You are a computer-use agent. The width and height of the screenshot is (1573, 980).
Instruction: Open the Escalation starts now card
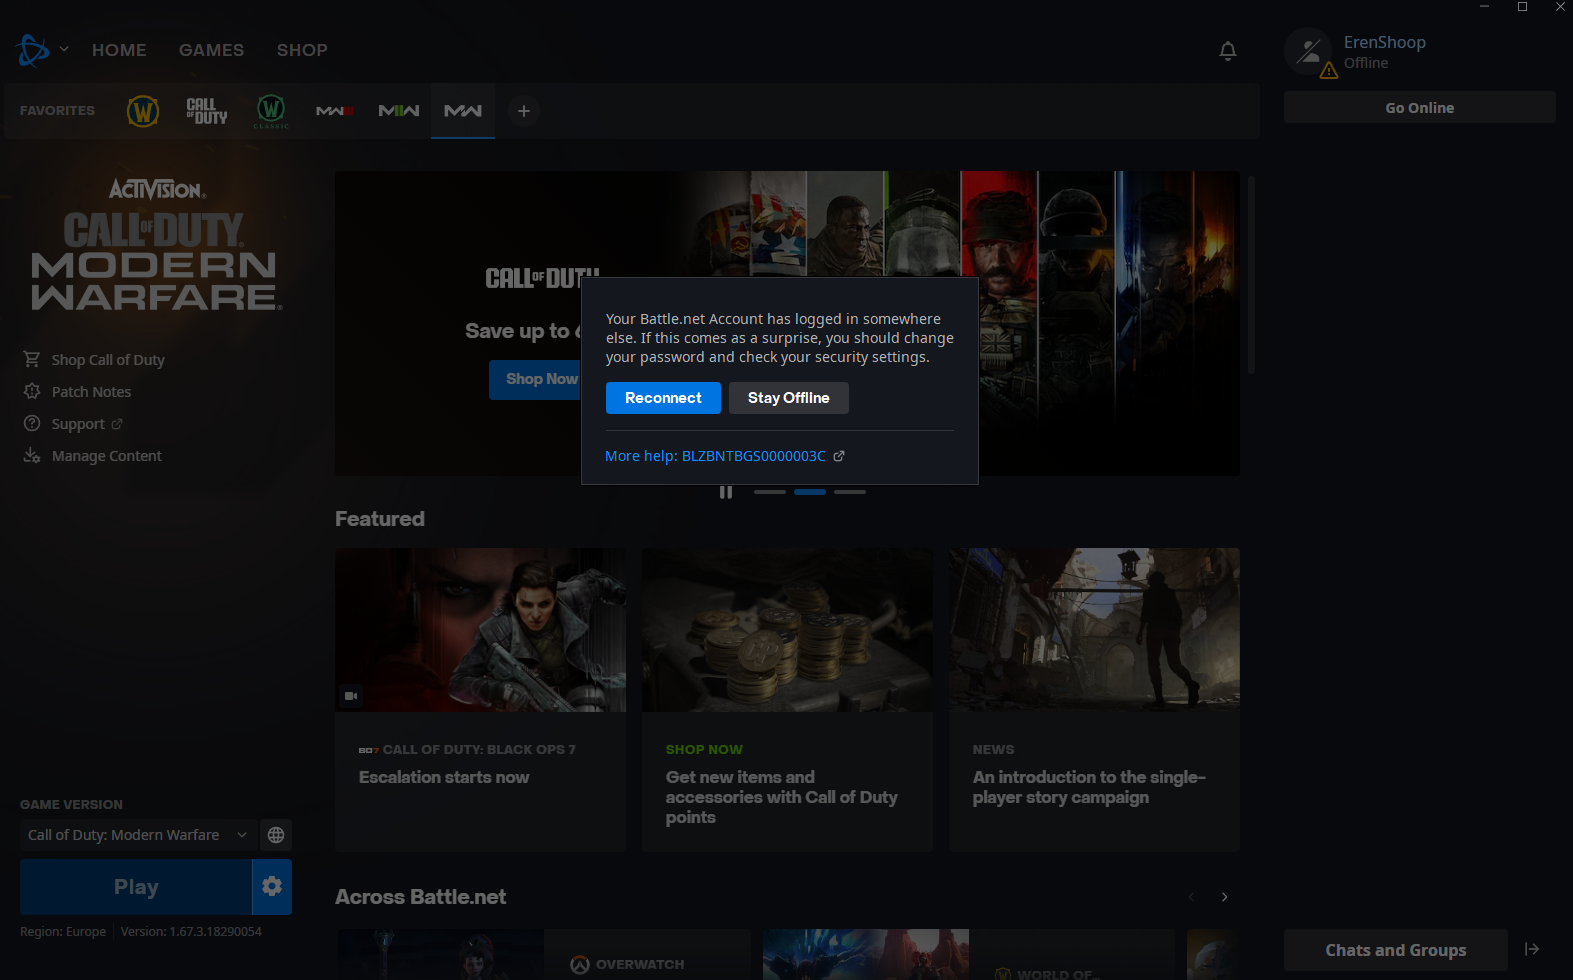(x=480, y=700)
